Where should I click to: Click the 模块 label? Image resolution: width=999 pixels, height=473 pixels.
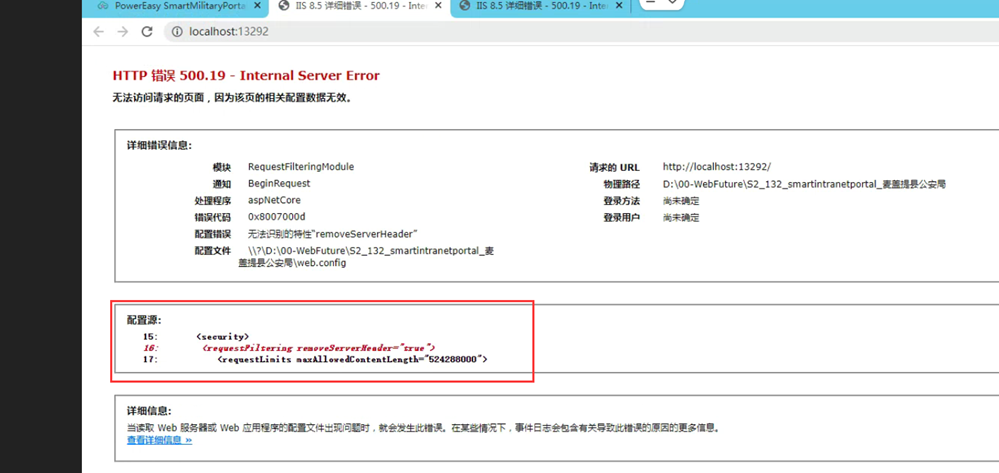(222, 167)
